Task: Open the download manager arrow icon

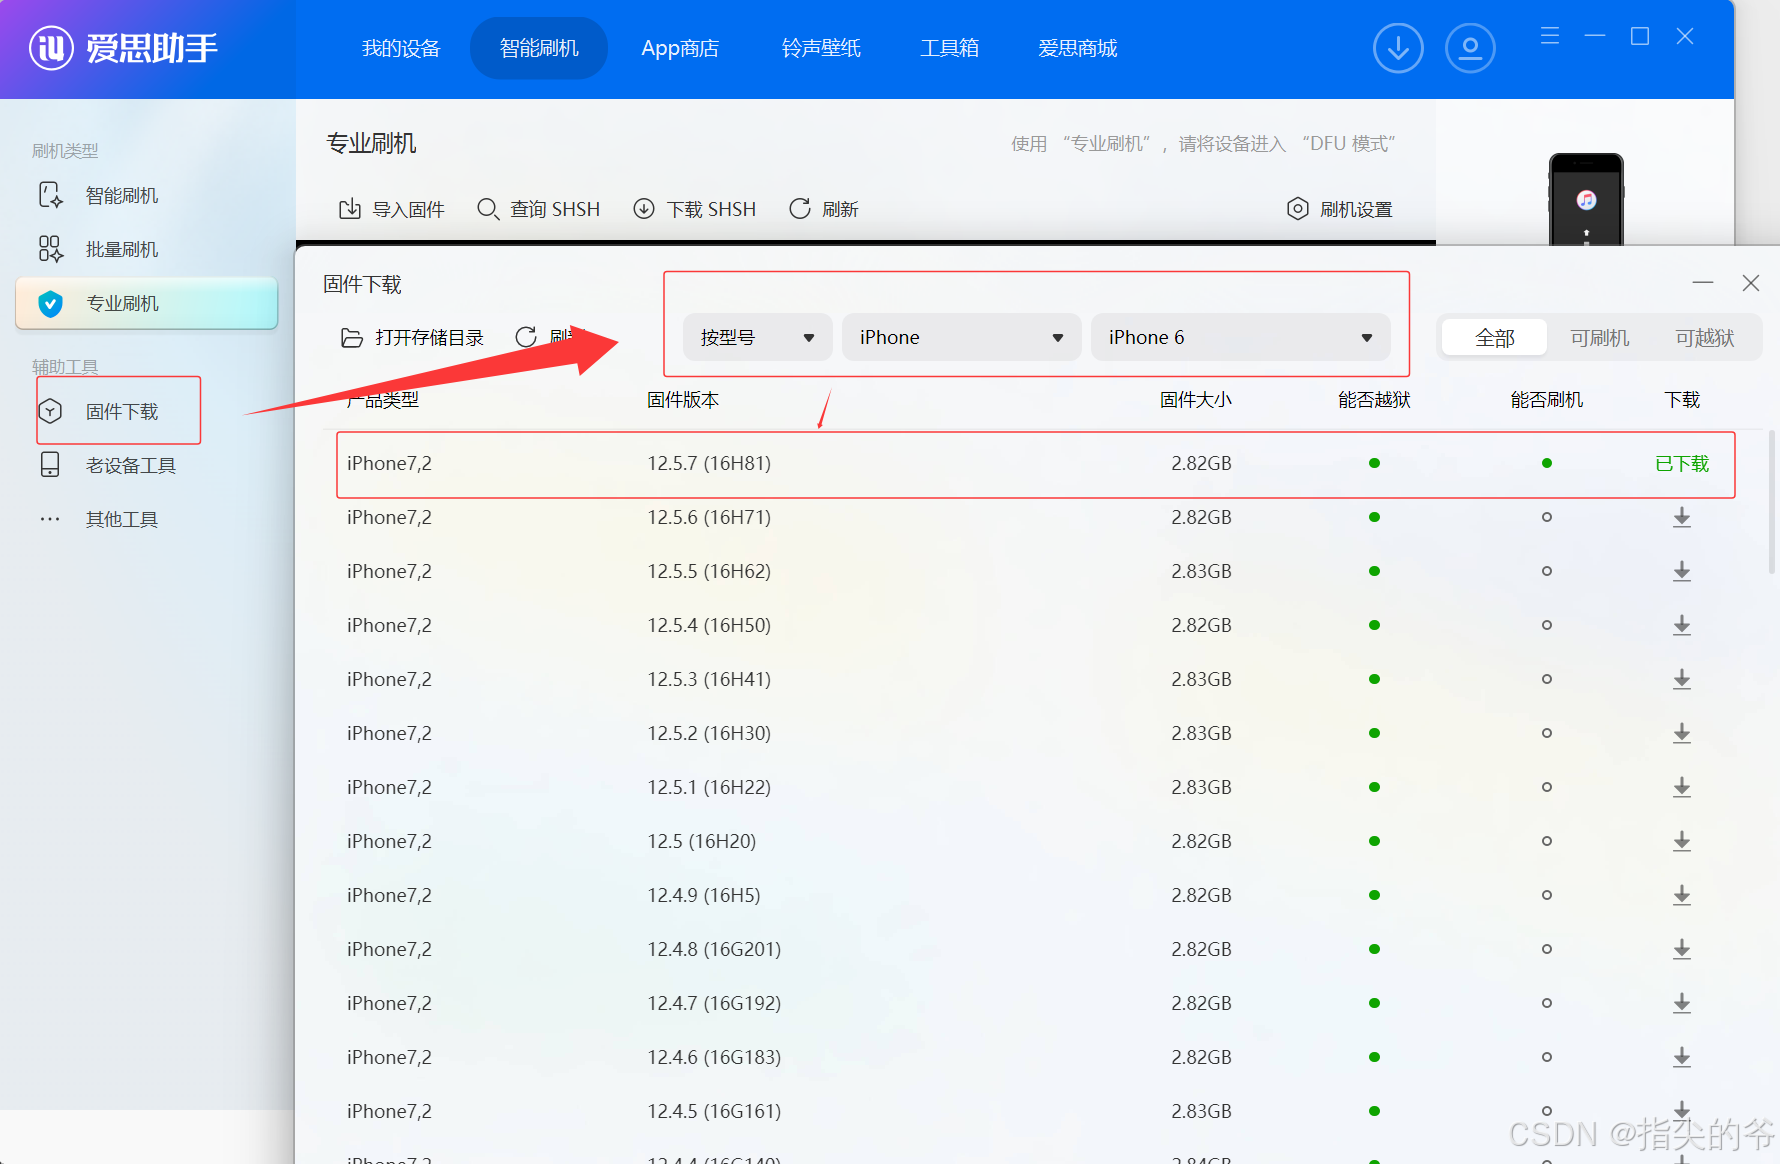Action: pyautogui.click(x=1398, y=48)
